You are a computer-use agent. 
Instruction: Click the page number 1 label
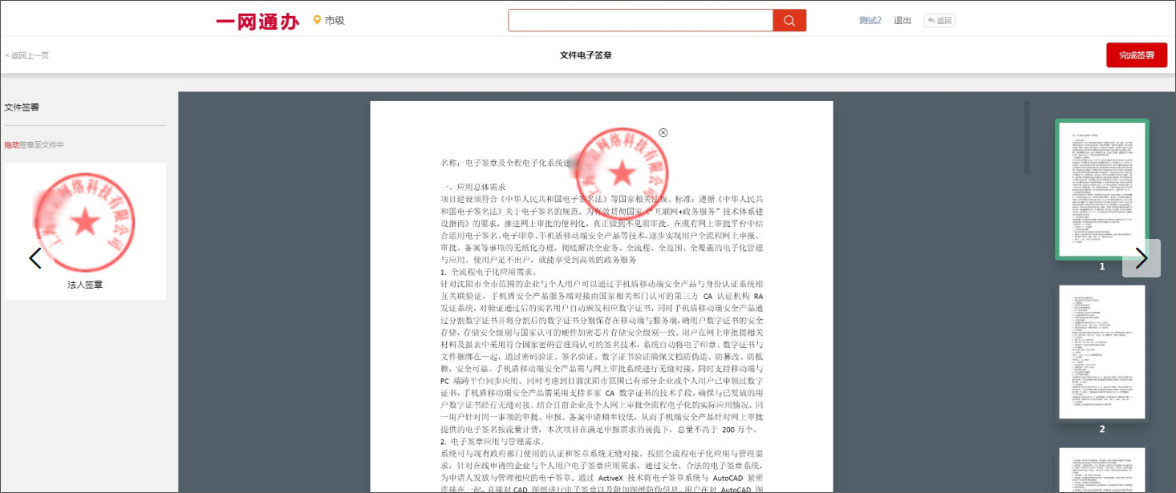[x=1102, y=266]
